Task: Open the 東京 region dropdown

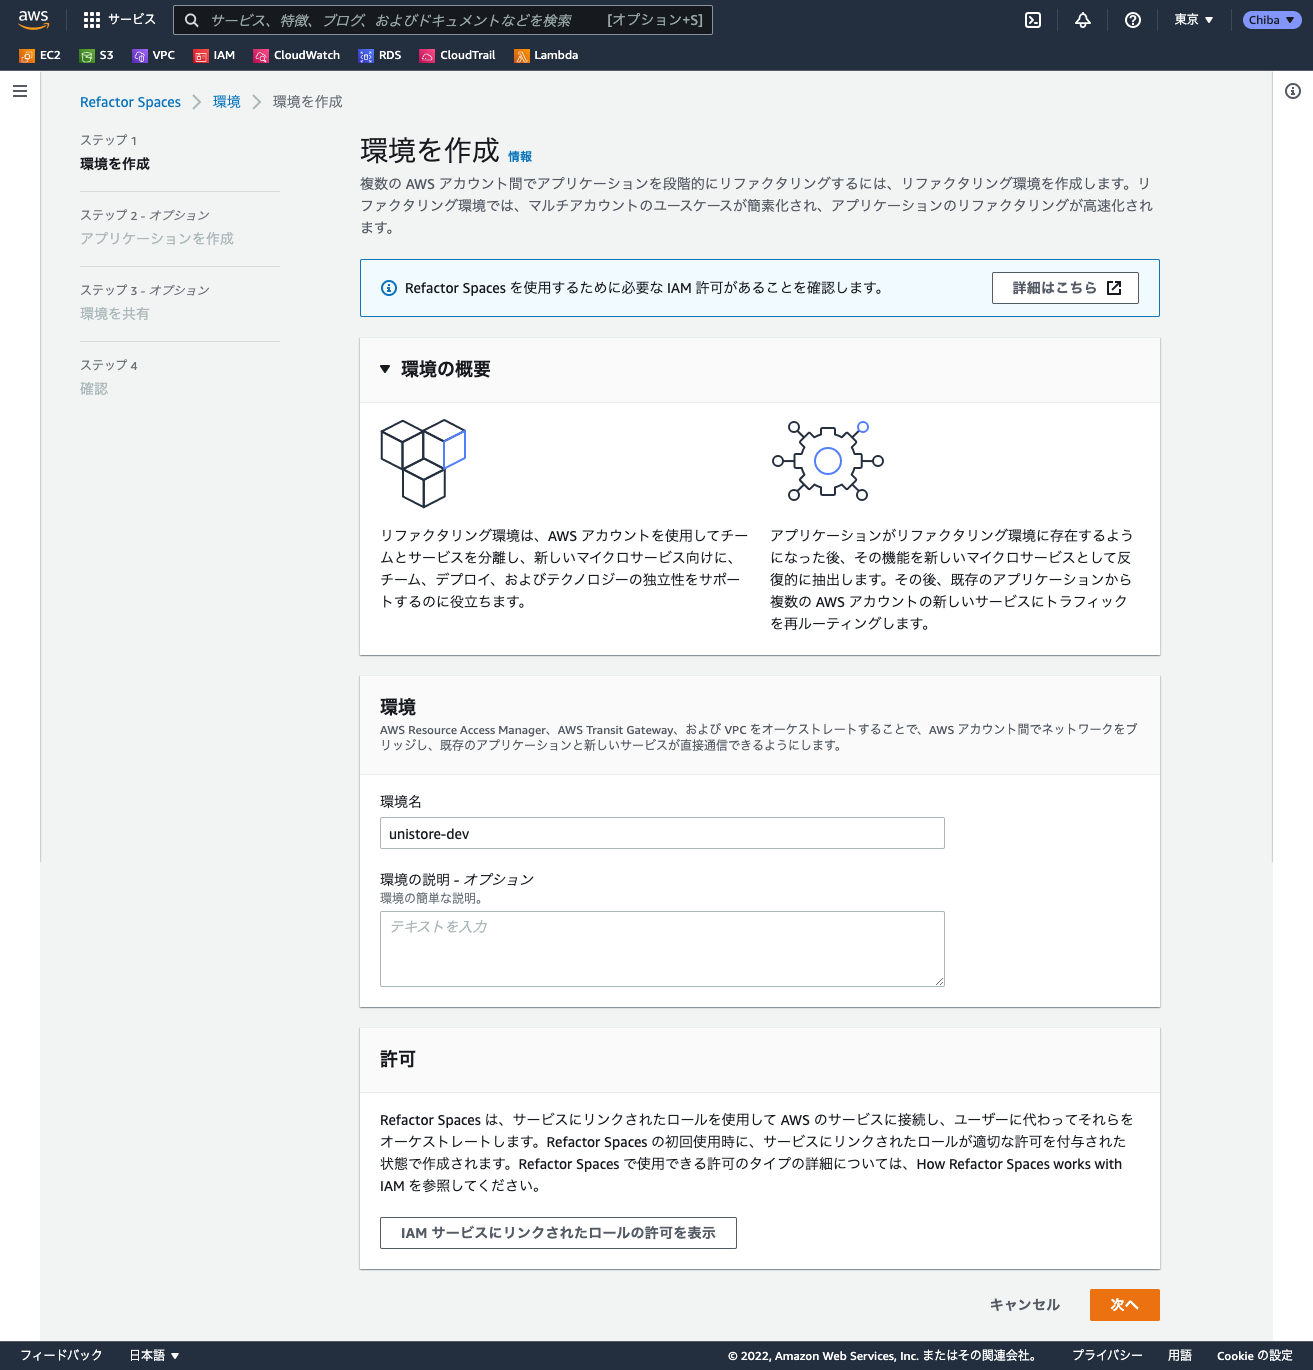Action: [1194, 20]
